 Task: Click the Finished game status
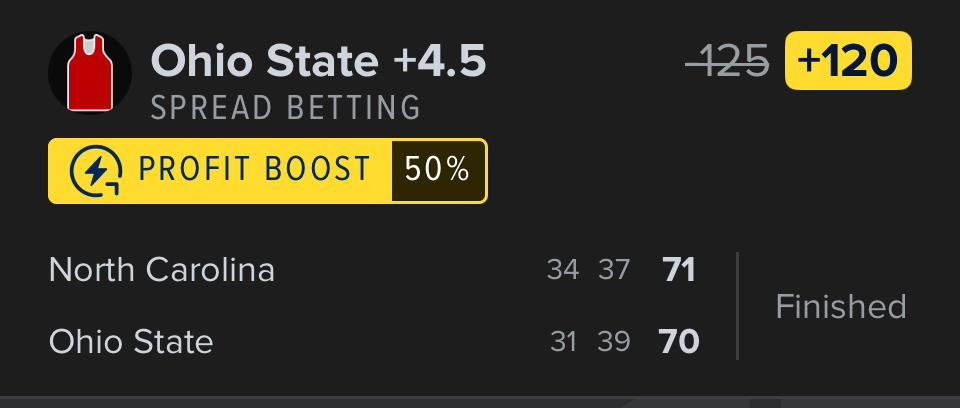(841, 306)
